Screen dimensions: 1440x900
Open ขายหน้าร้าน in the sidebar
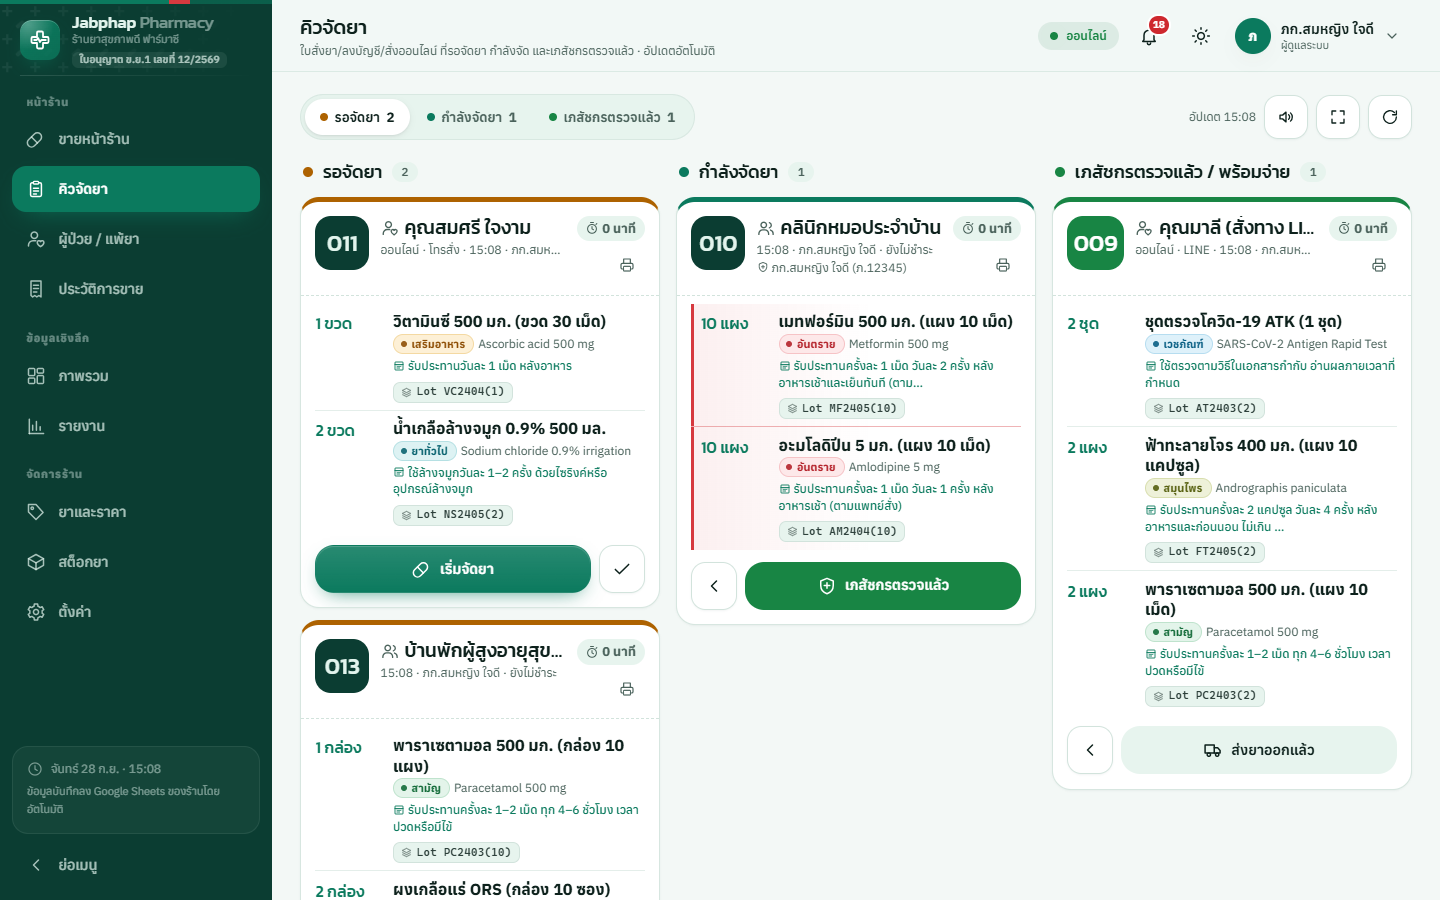click(x=136, y=139)
